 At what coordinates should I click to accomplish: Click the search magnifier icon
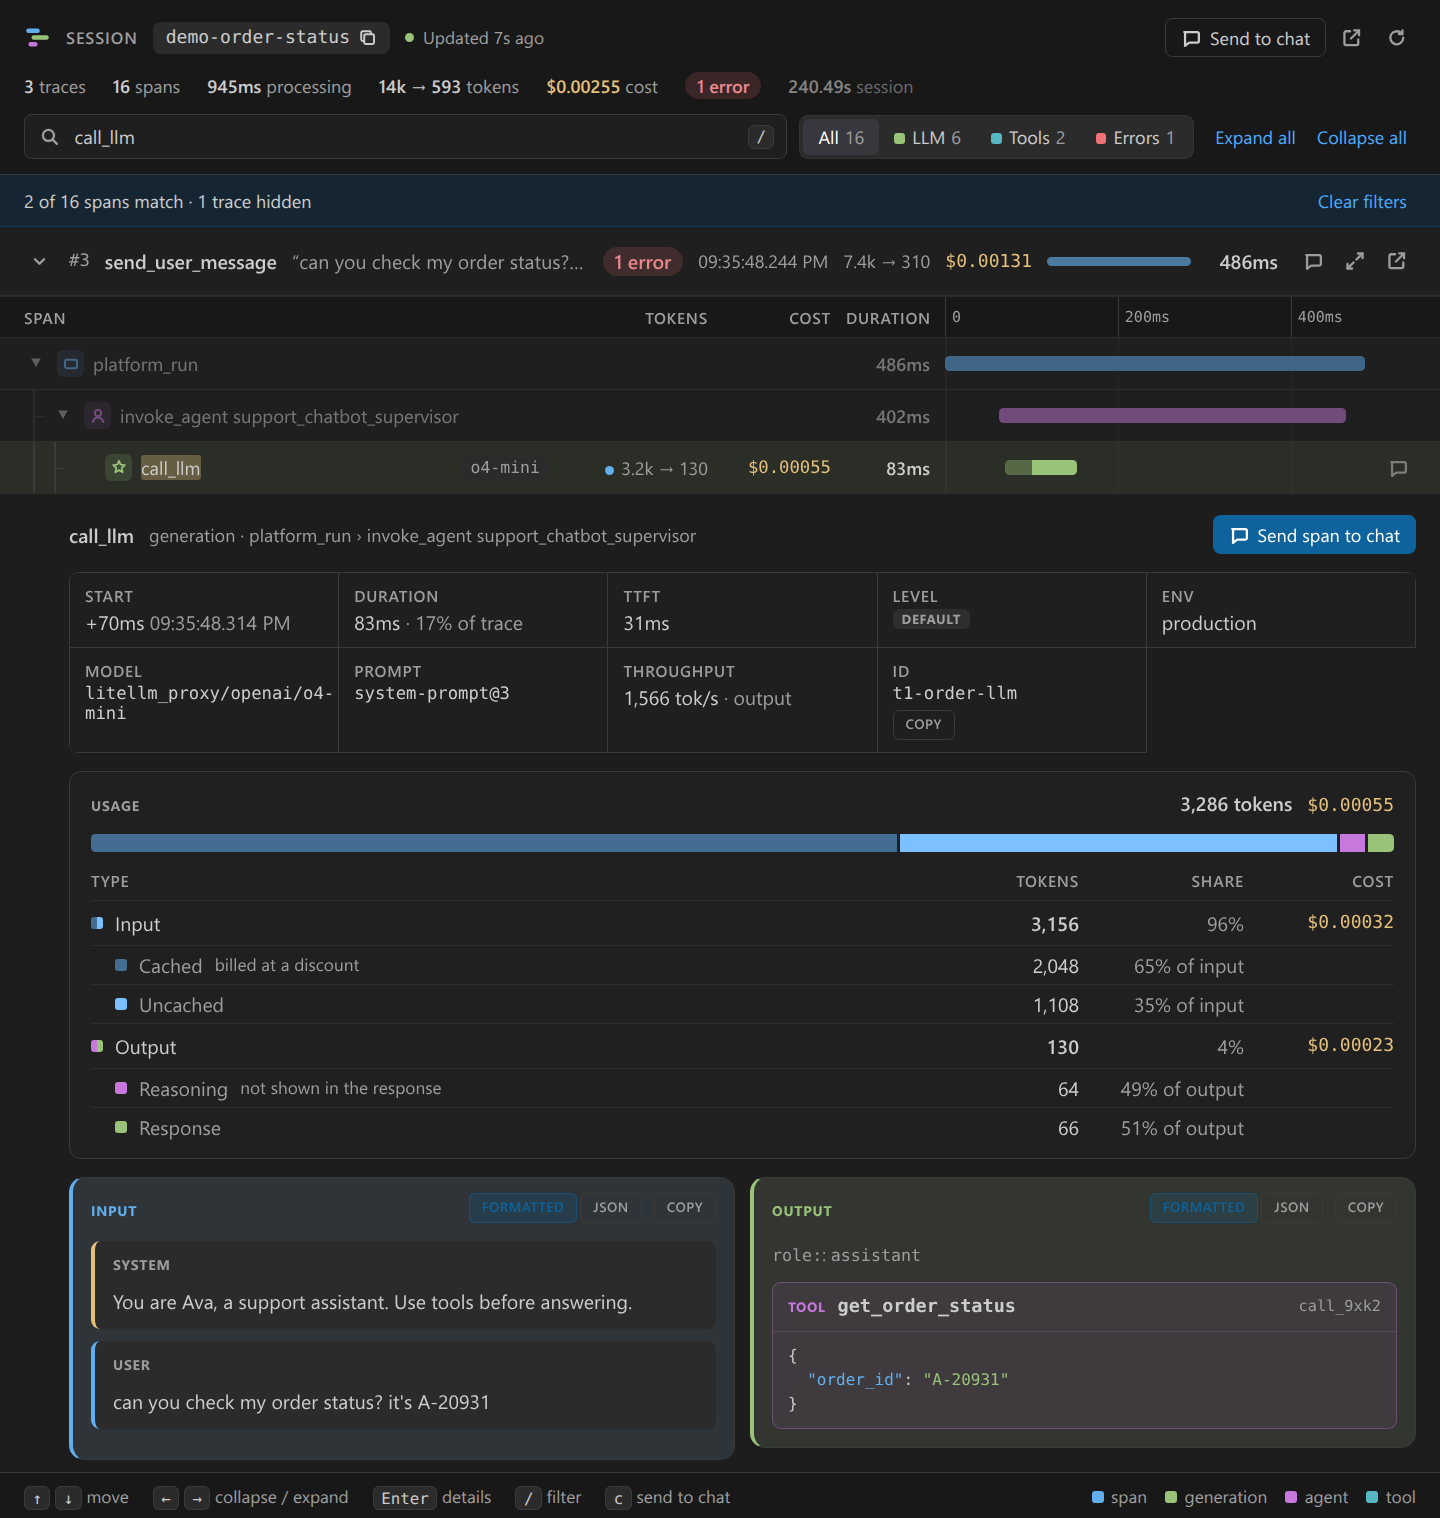[49, 137]
